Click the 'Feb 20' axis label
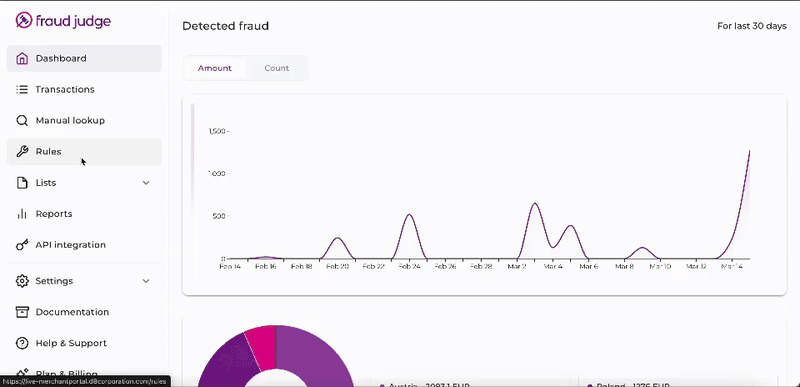The width and height of the screenshot is (800, 387). pyautogui.click(x=337, y=267)
